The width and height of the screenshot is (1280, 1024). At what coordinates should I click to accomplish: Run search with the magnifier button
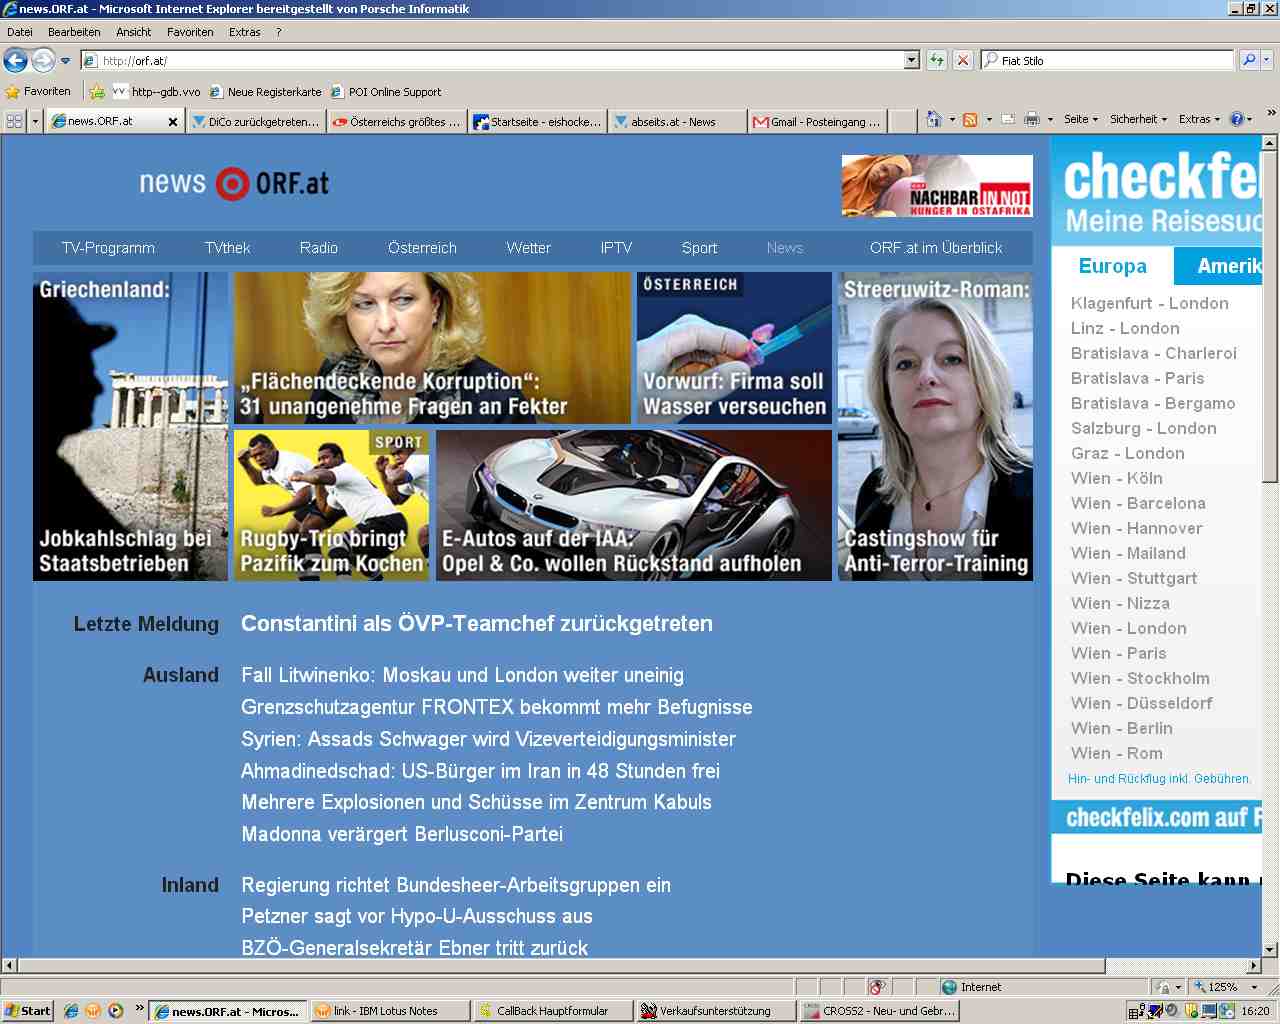coord(1248,60)
